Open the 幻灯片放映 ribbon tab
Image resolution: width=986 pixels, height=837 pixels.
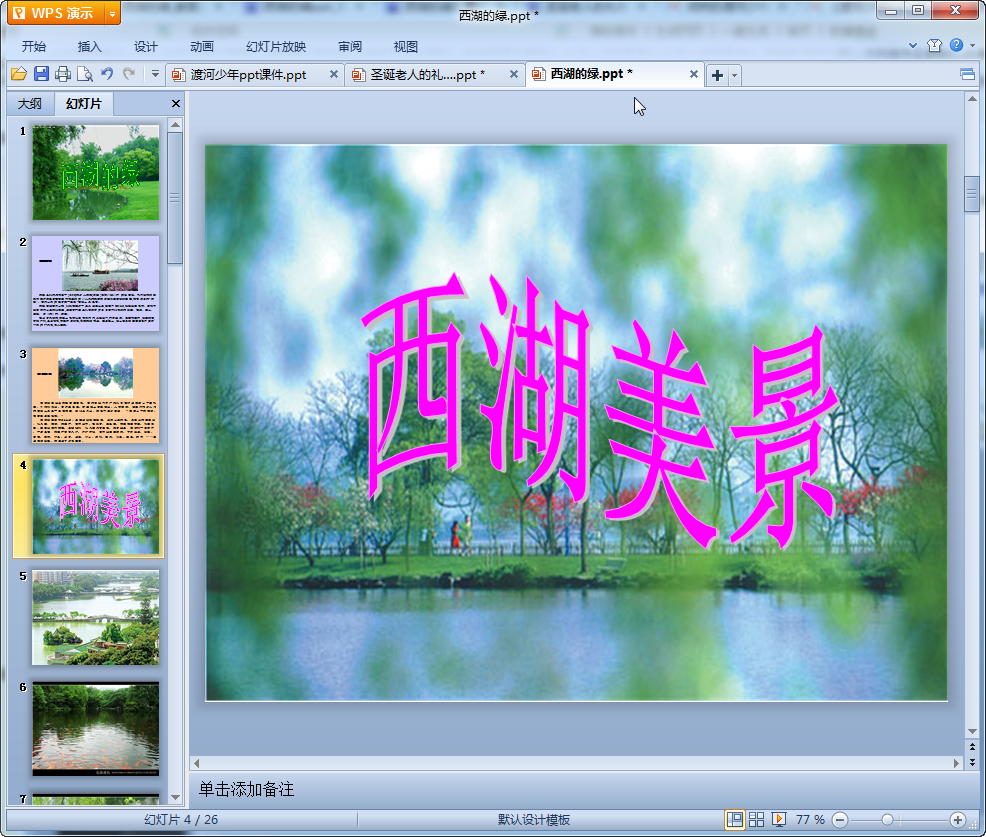pos(276,47)
